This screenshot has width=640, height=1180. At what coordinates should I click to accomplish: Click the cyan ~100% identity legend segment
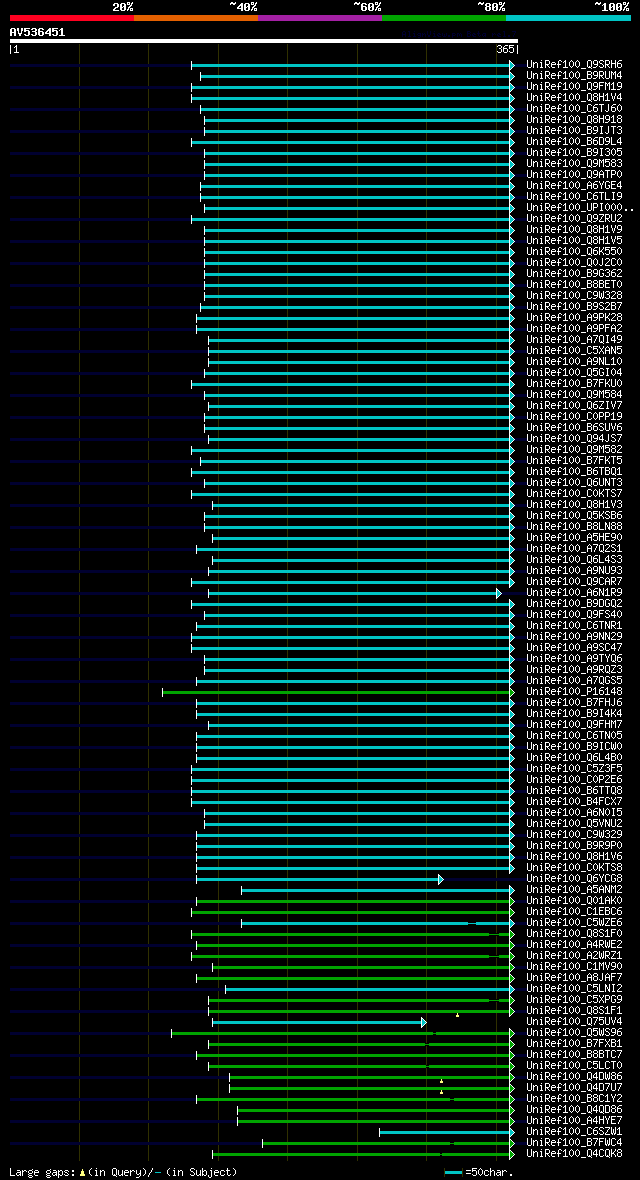pos(568,17)
